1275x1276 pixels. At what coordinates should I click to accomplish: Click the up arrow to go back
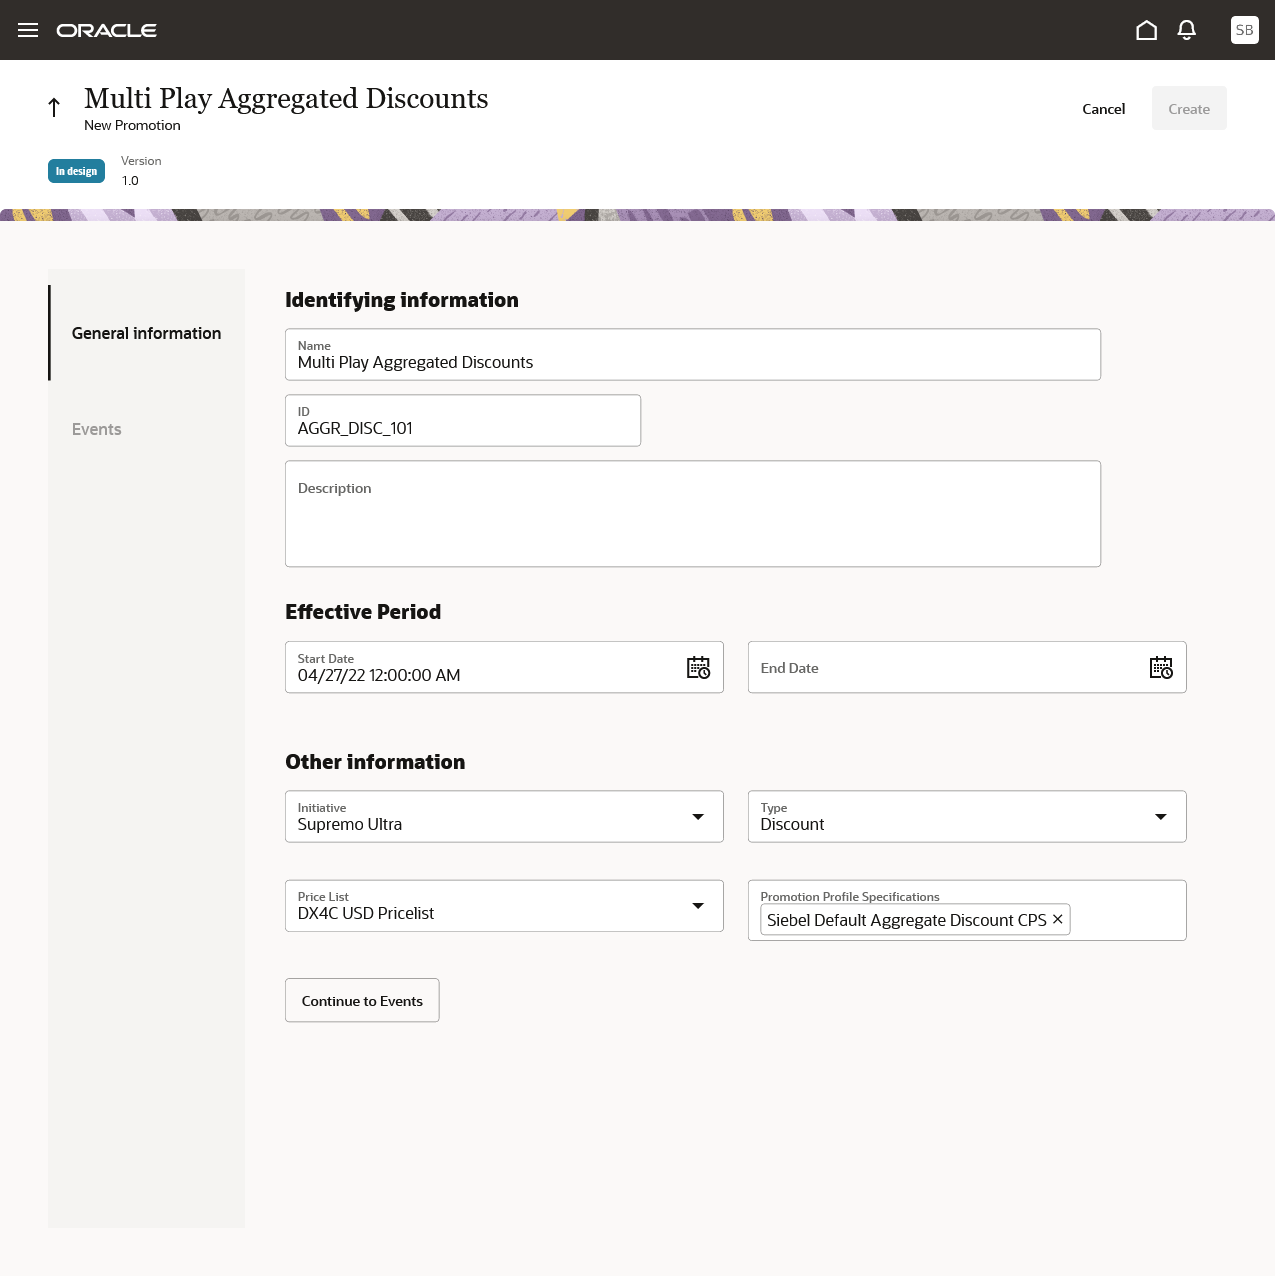[53, 108]
